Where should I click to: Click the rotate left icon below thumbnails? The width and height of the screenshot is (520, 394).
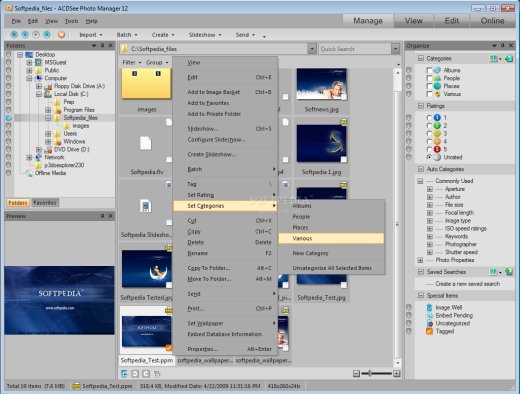click(135, 374)
